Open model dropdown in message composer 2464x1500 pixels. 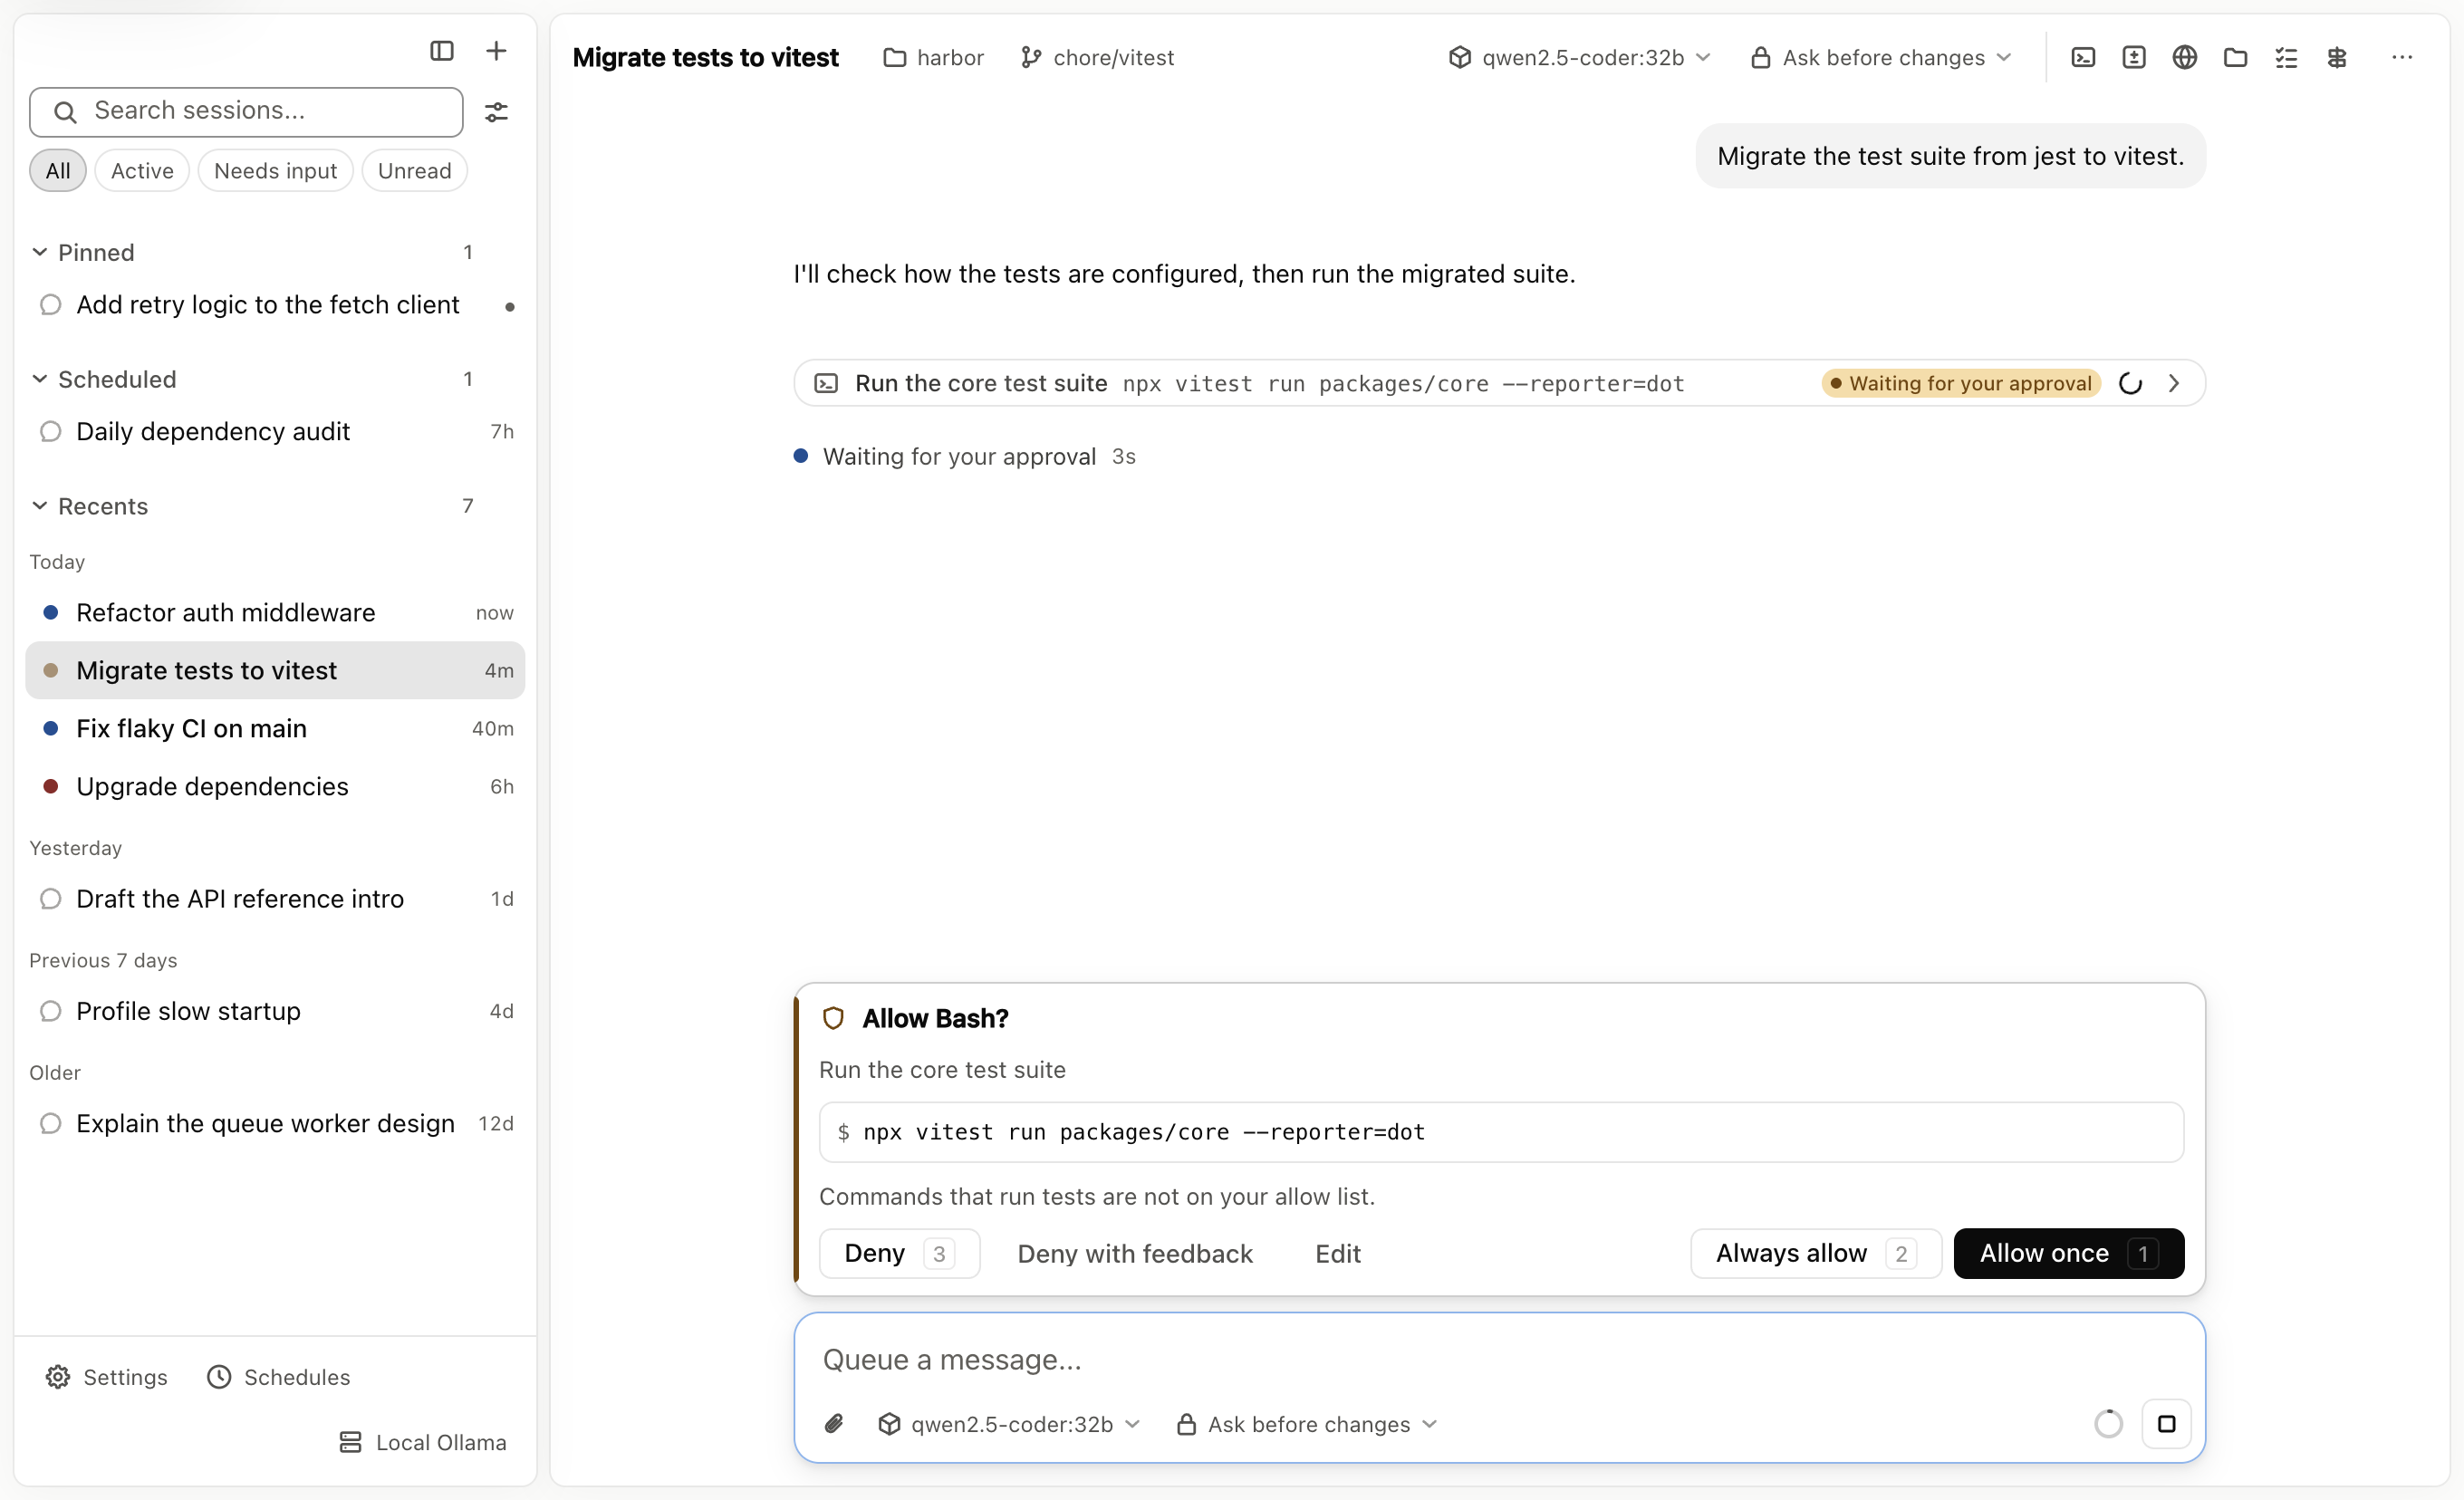(x=1009, y=1424)
